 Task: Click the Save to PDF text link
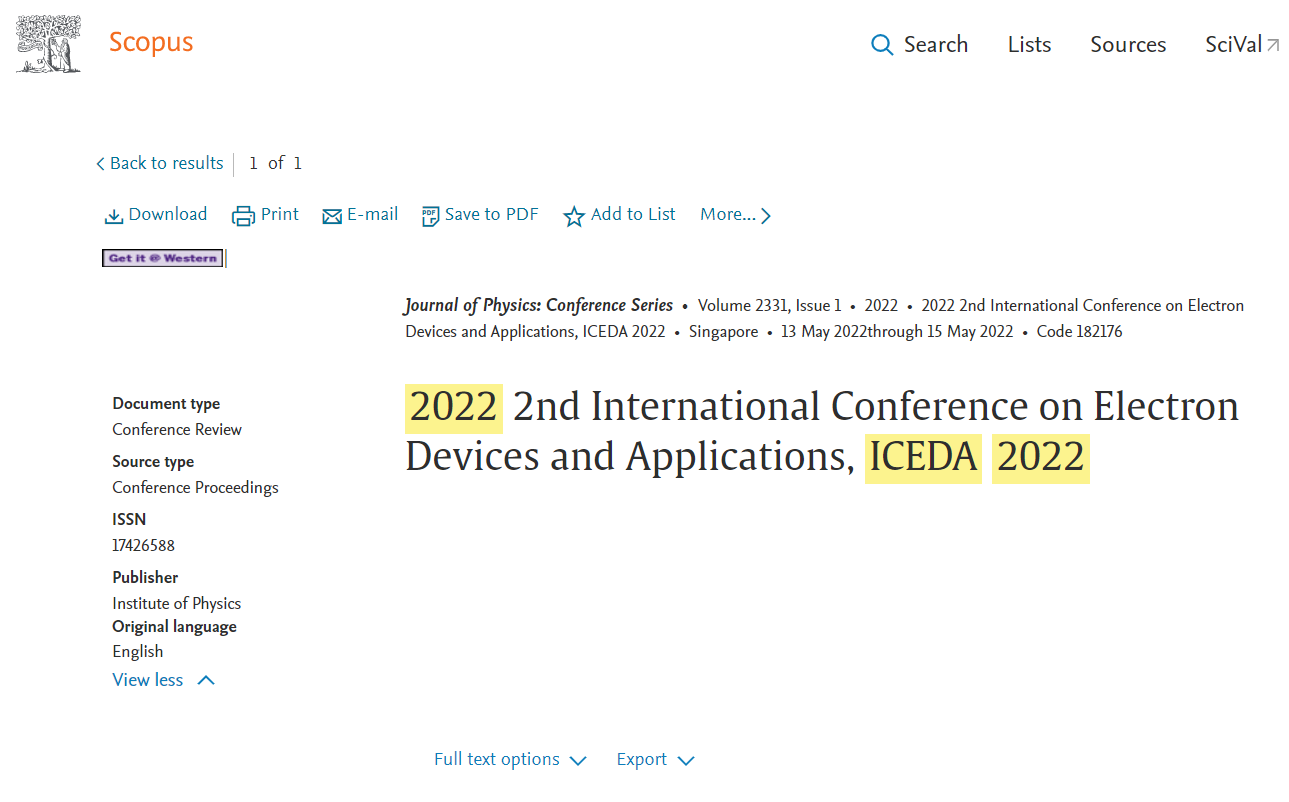coord(492,214)
